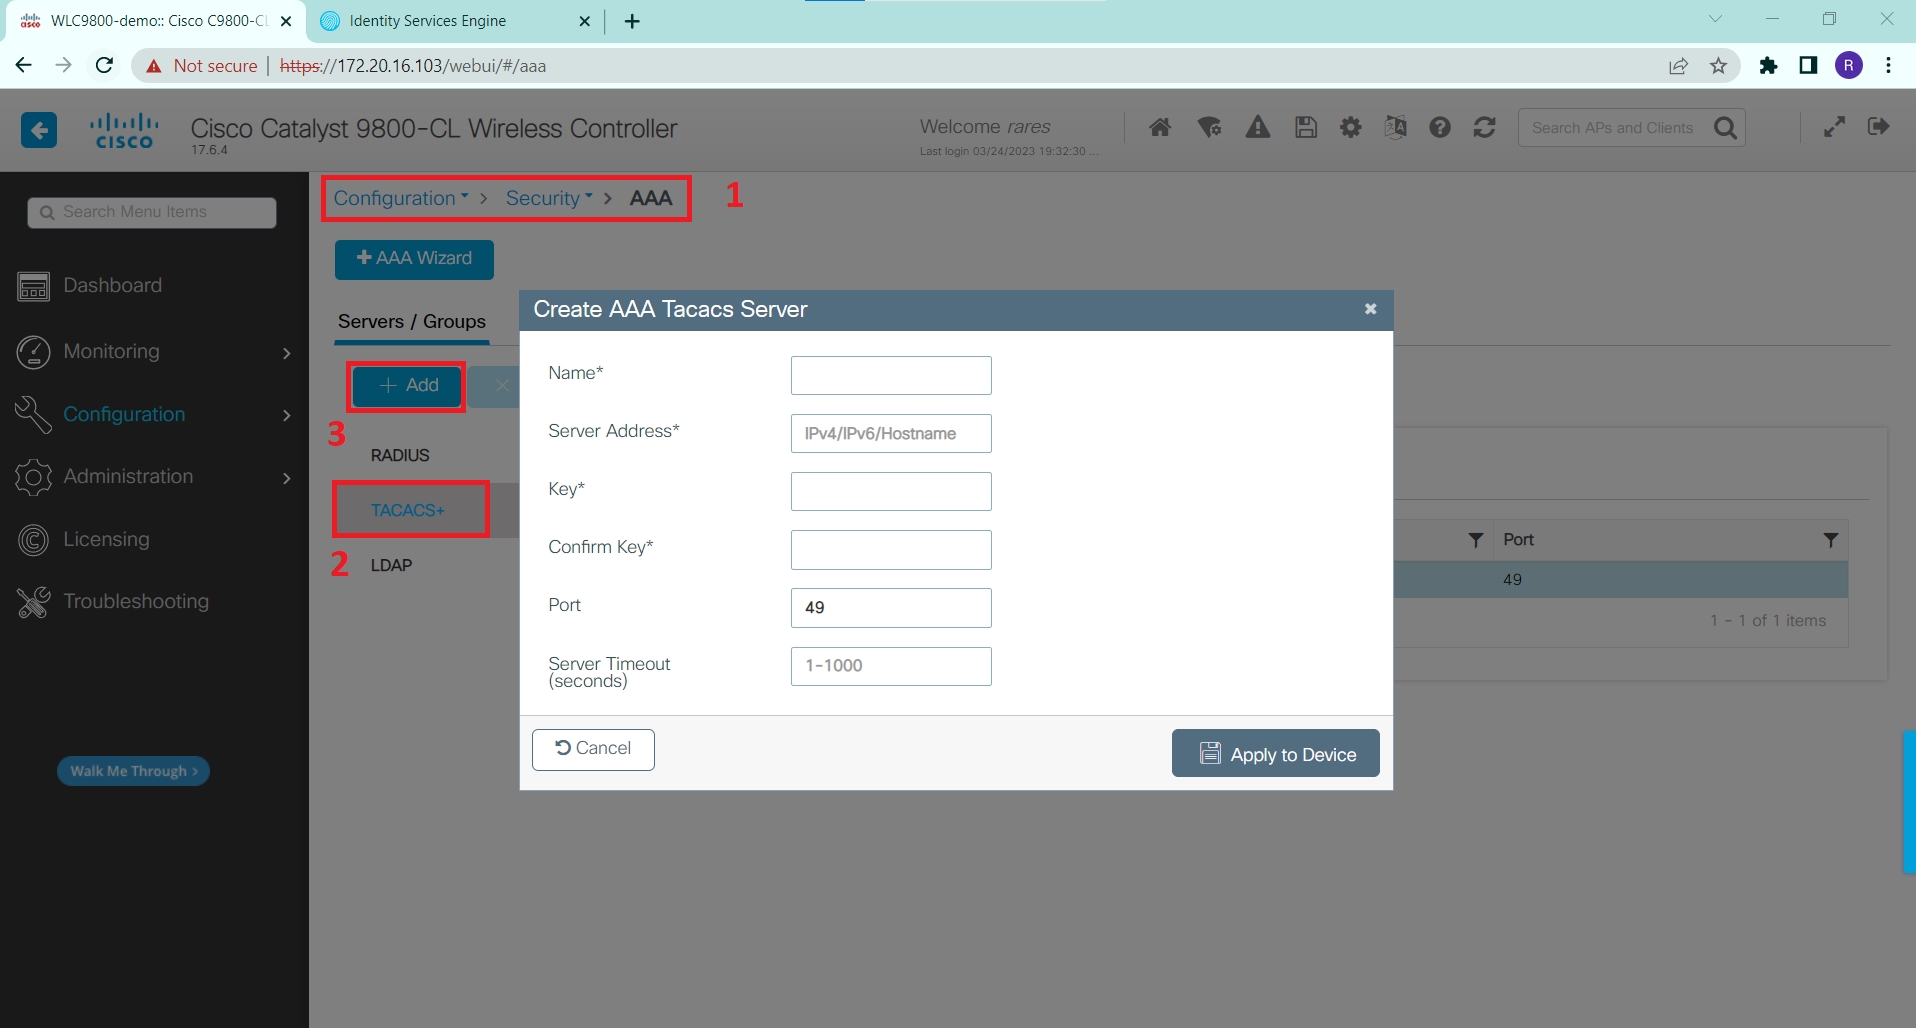Image resolution: width=1916 pixels, height=1028 pixels.
Task: Click the Dashboard icon in the sidebar
Action: tap(33, 286)
